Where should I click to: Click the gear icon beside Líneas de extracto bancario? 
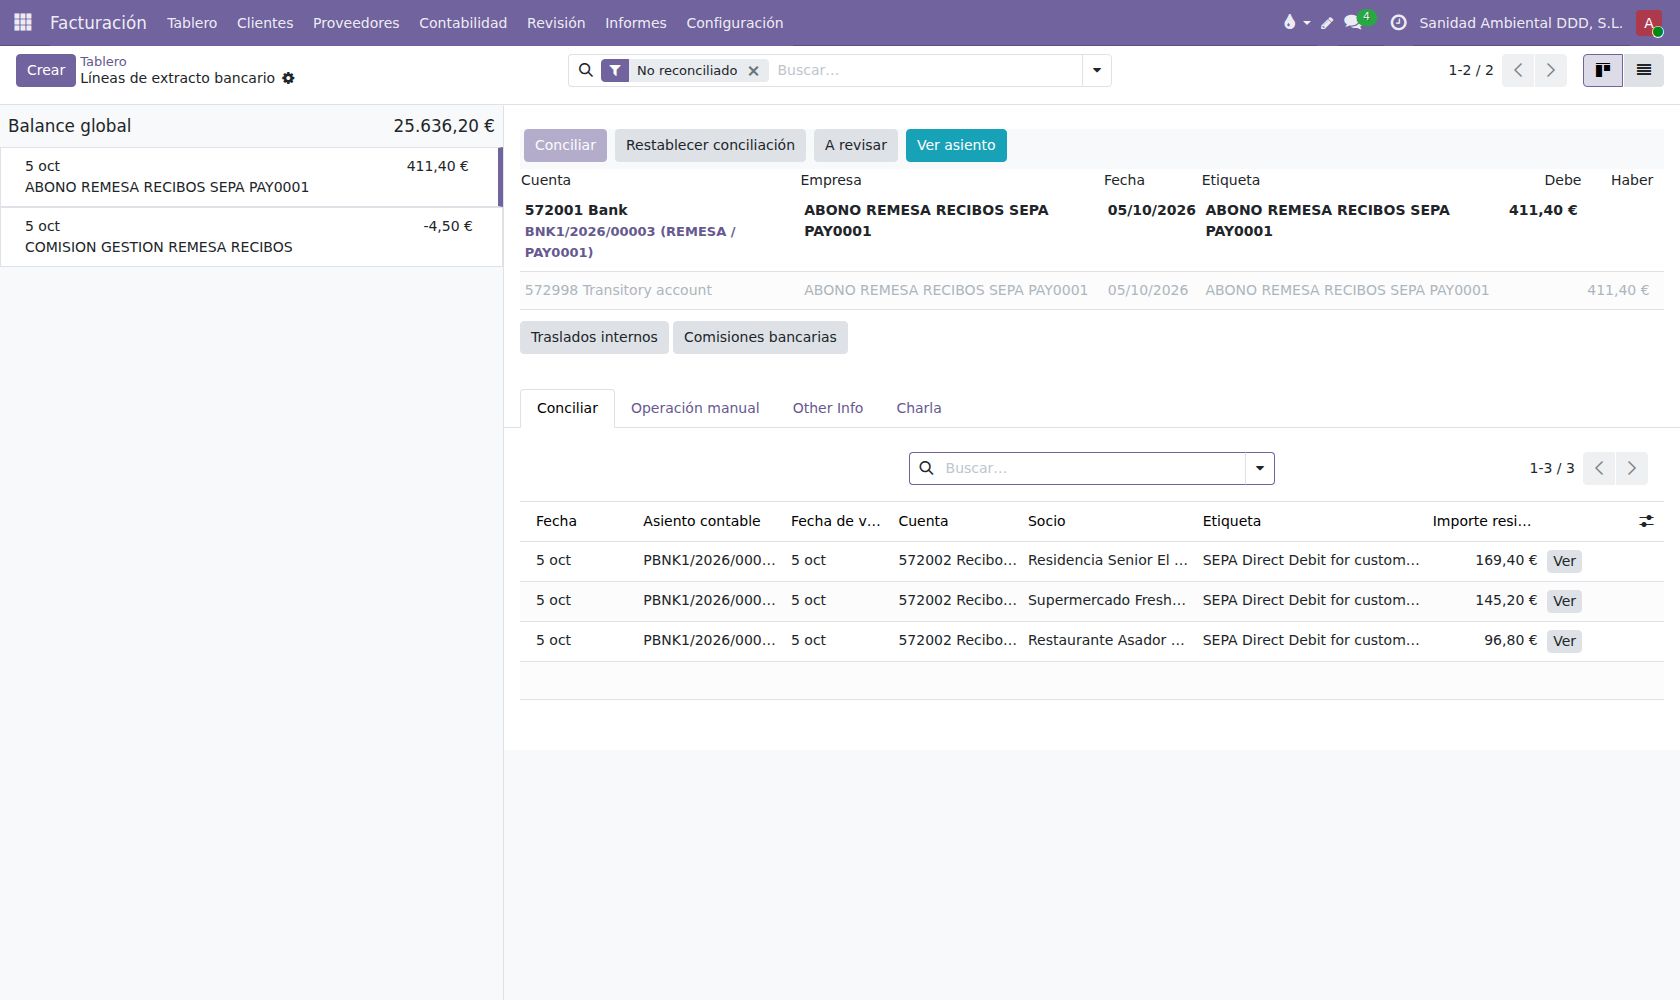[x=288, y=78]
